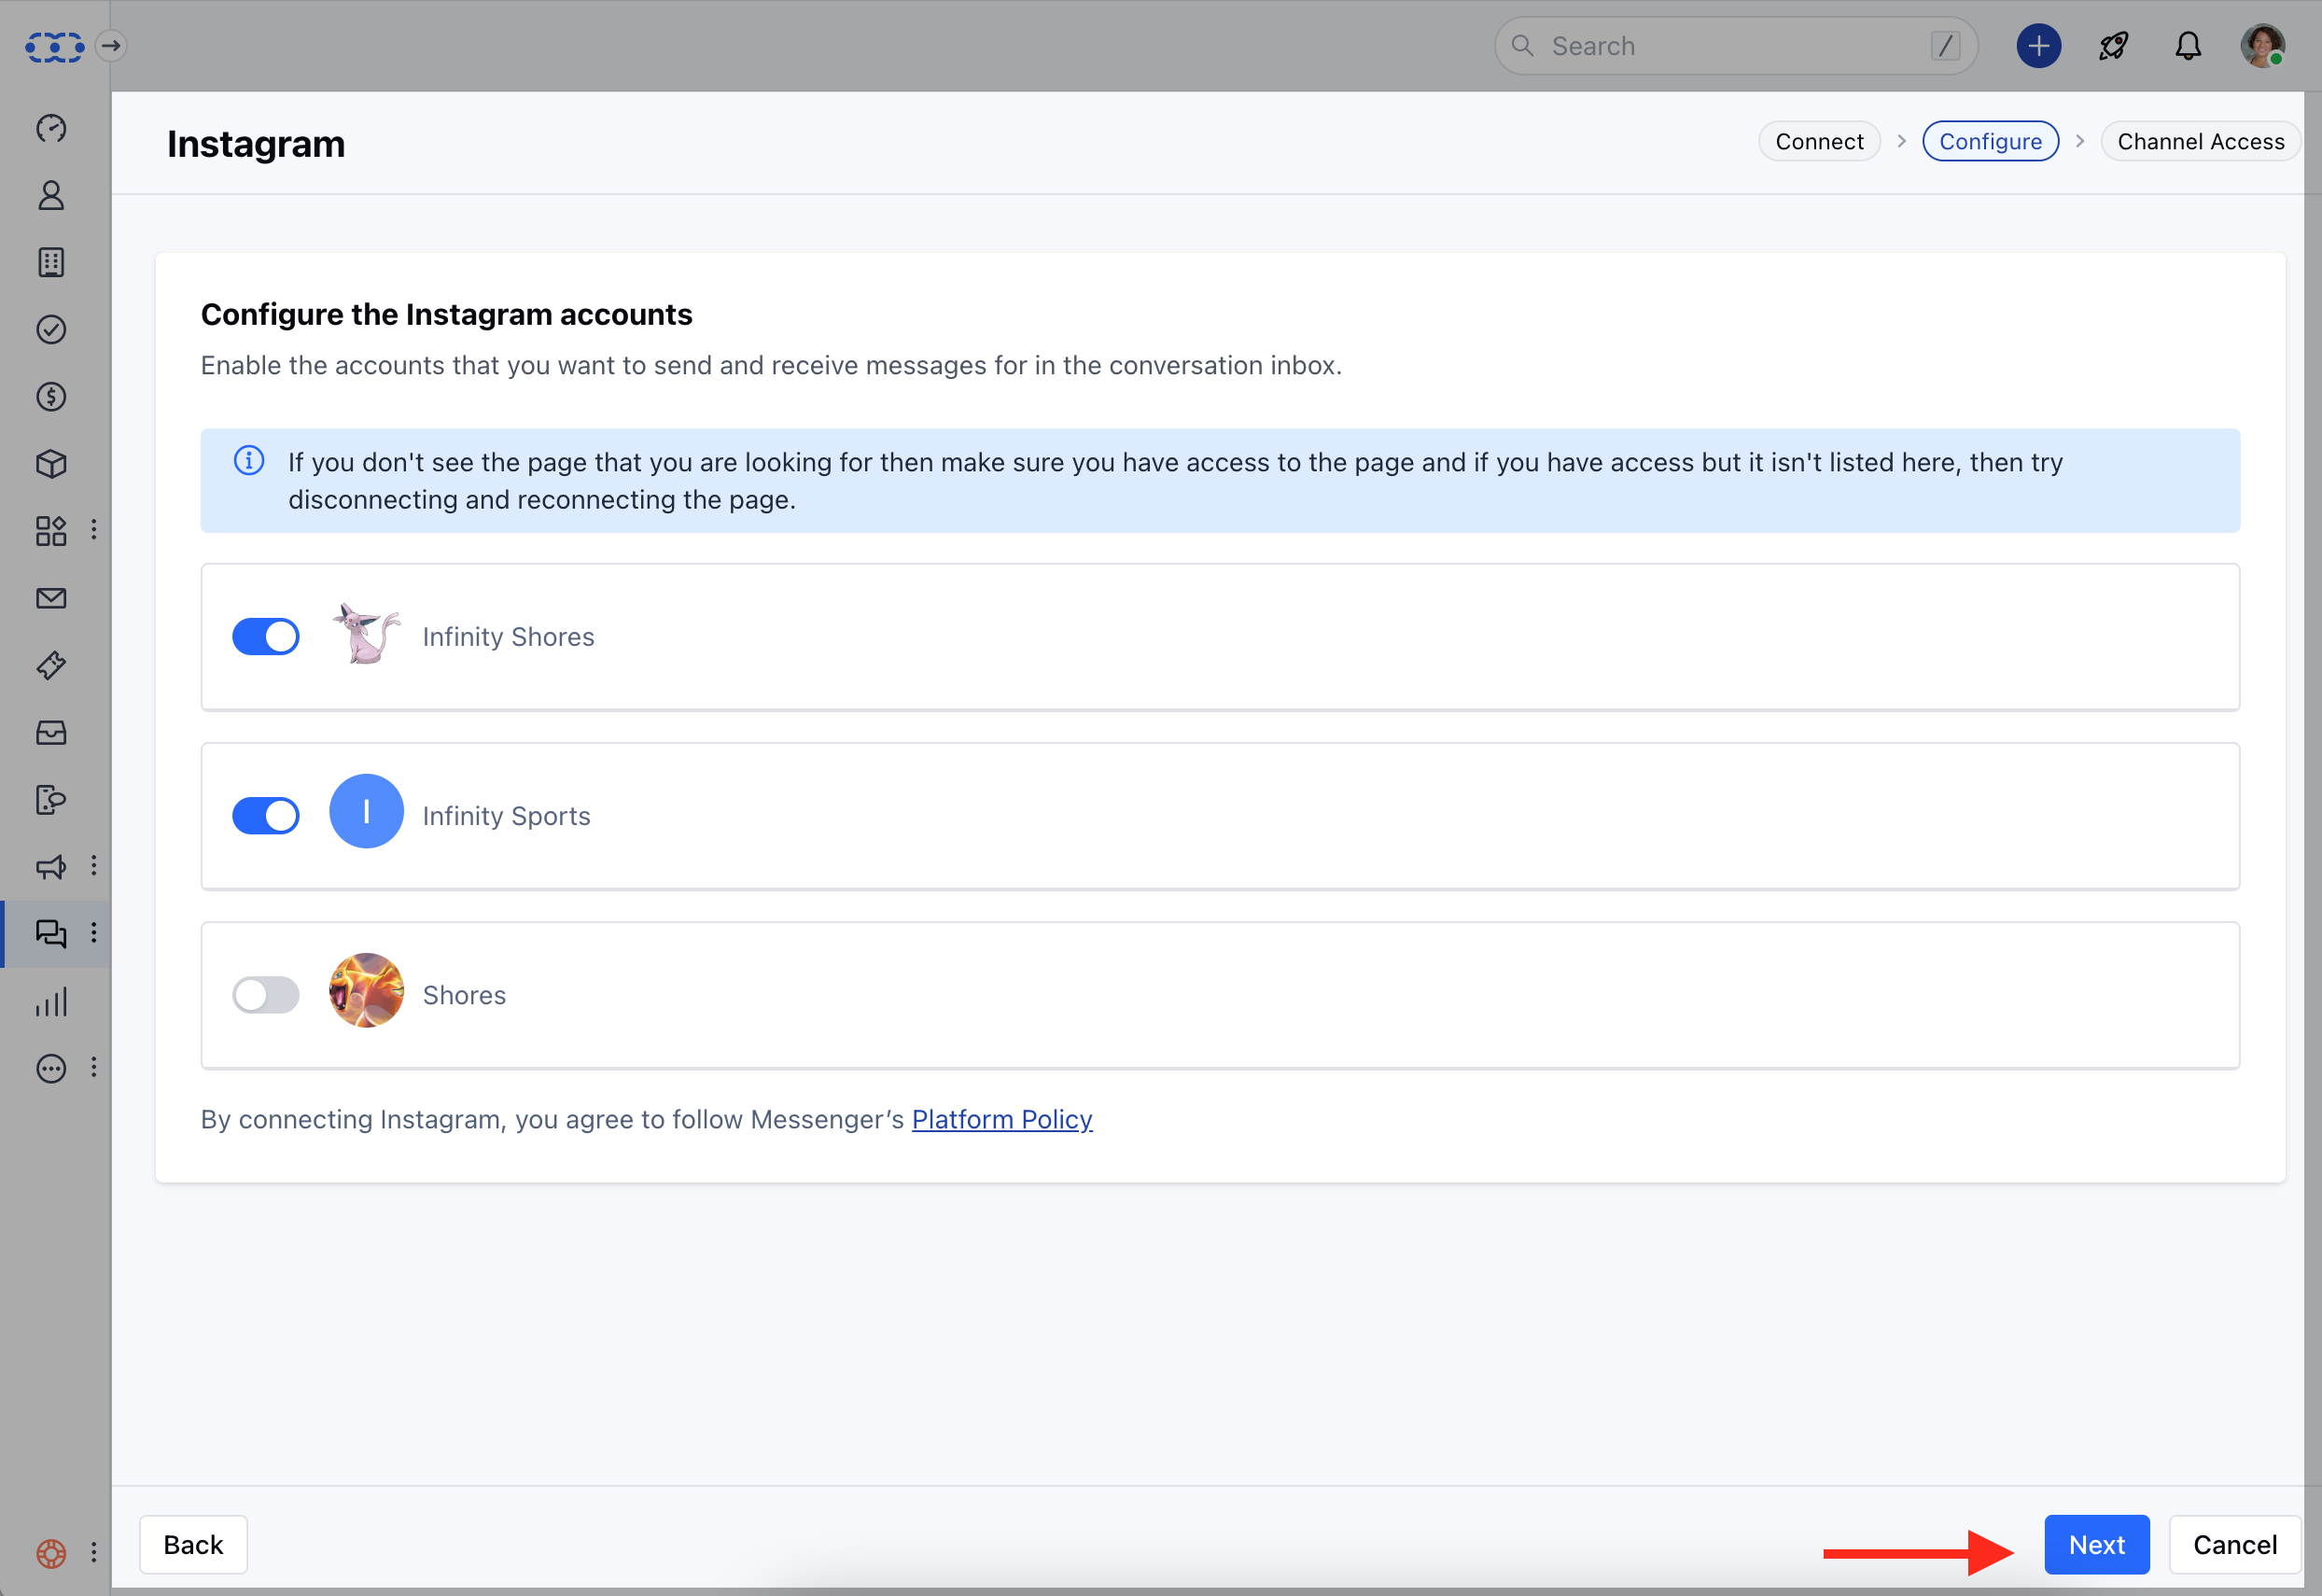Expand options dots beside modules grid icon

[x=94, y=530]
